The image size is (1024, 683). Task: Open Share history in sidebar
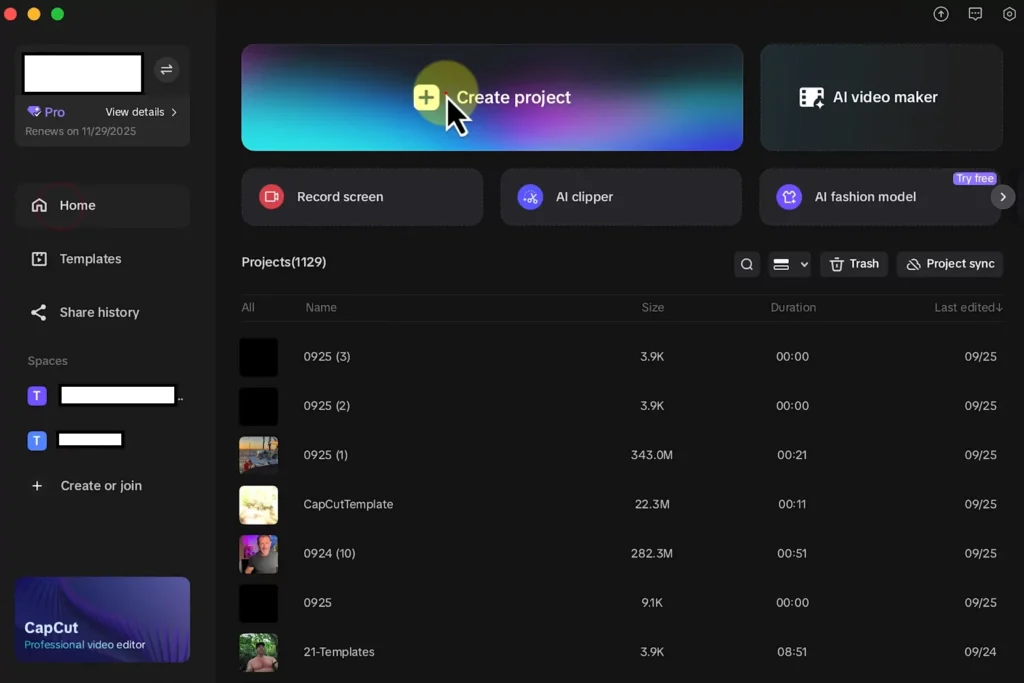pyautogui.click(x=99, y=312)
